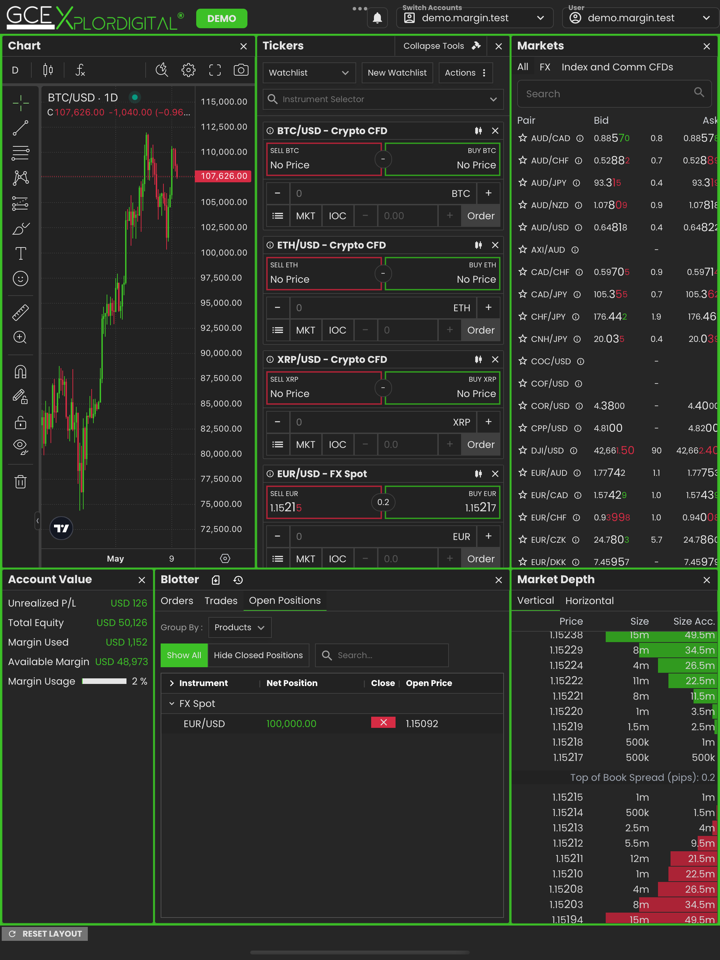Screen dimensions: 720x960
Task: Select the ruler measure tool
Action: [x=20, y=312]
